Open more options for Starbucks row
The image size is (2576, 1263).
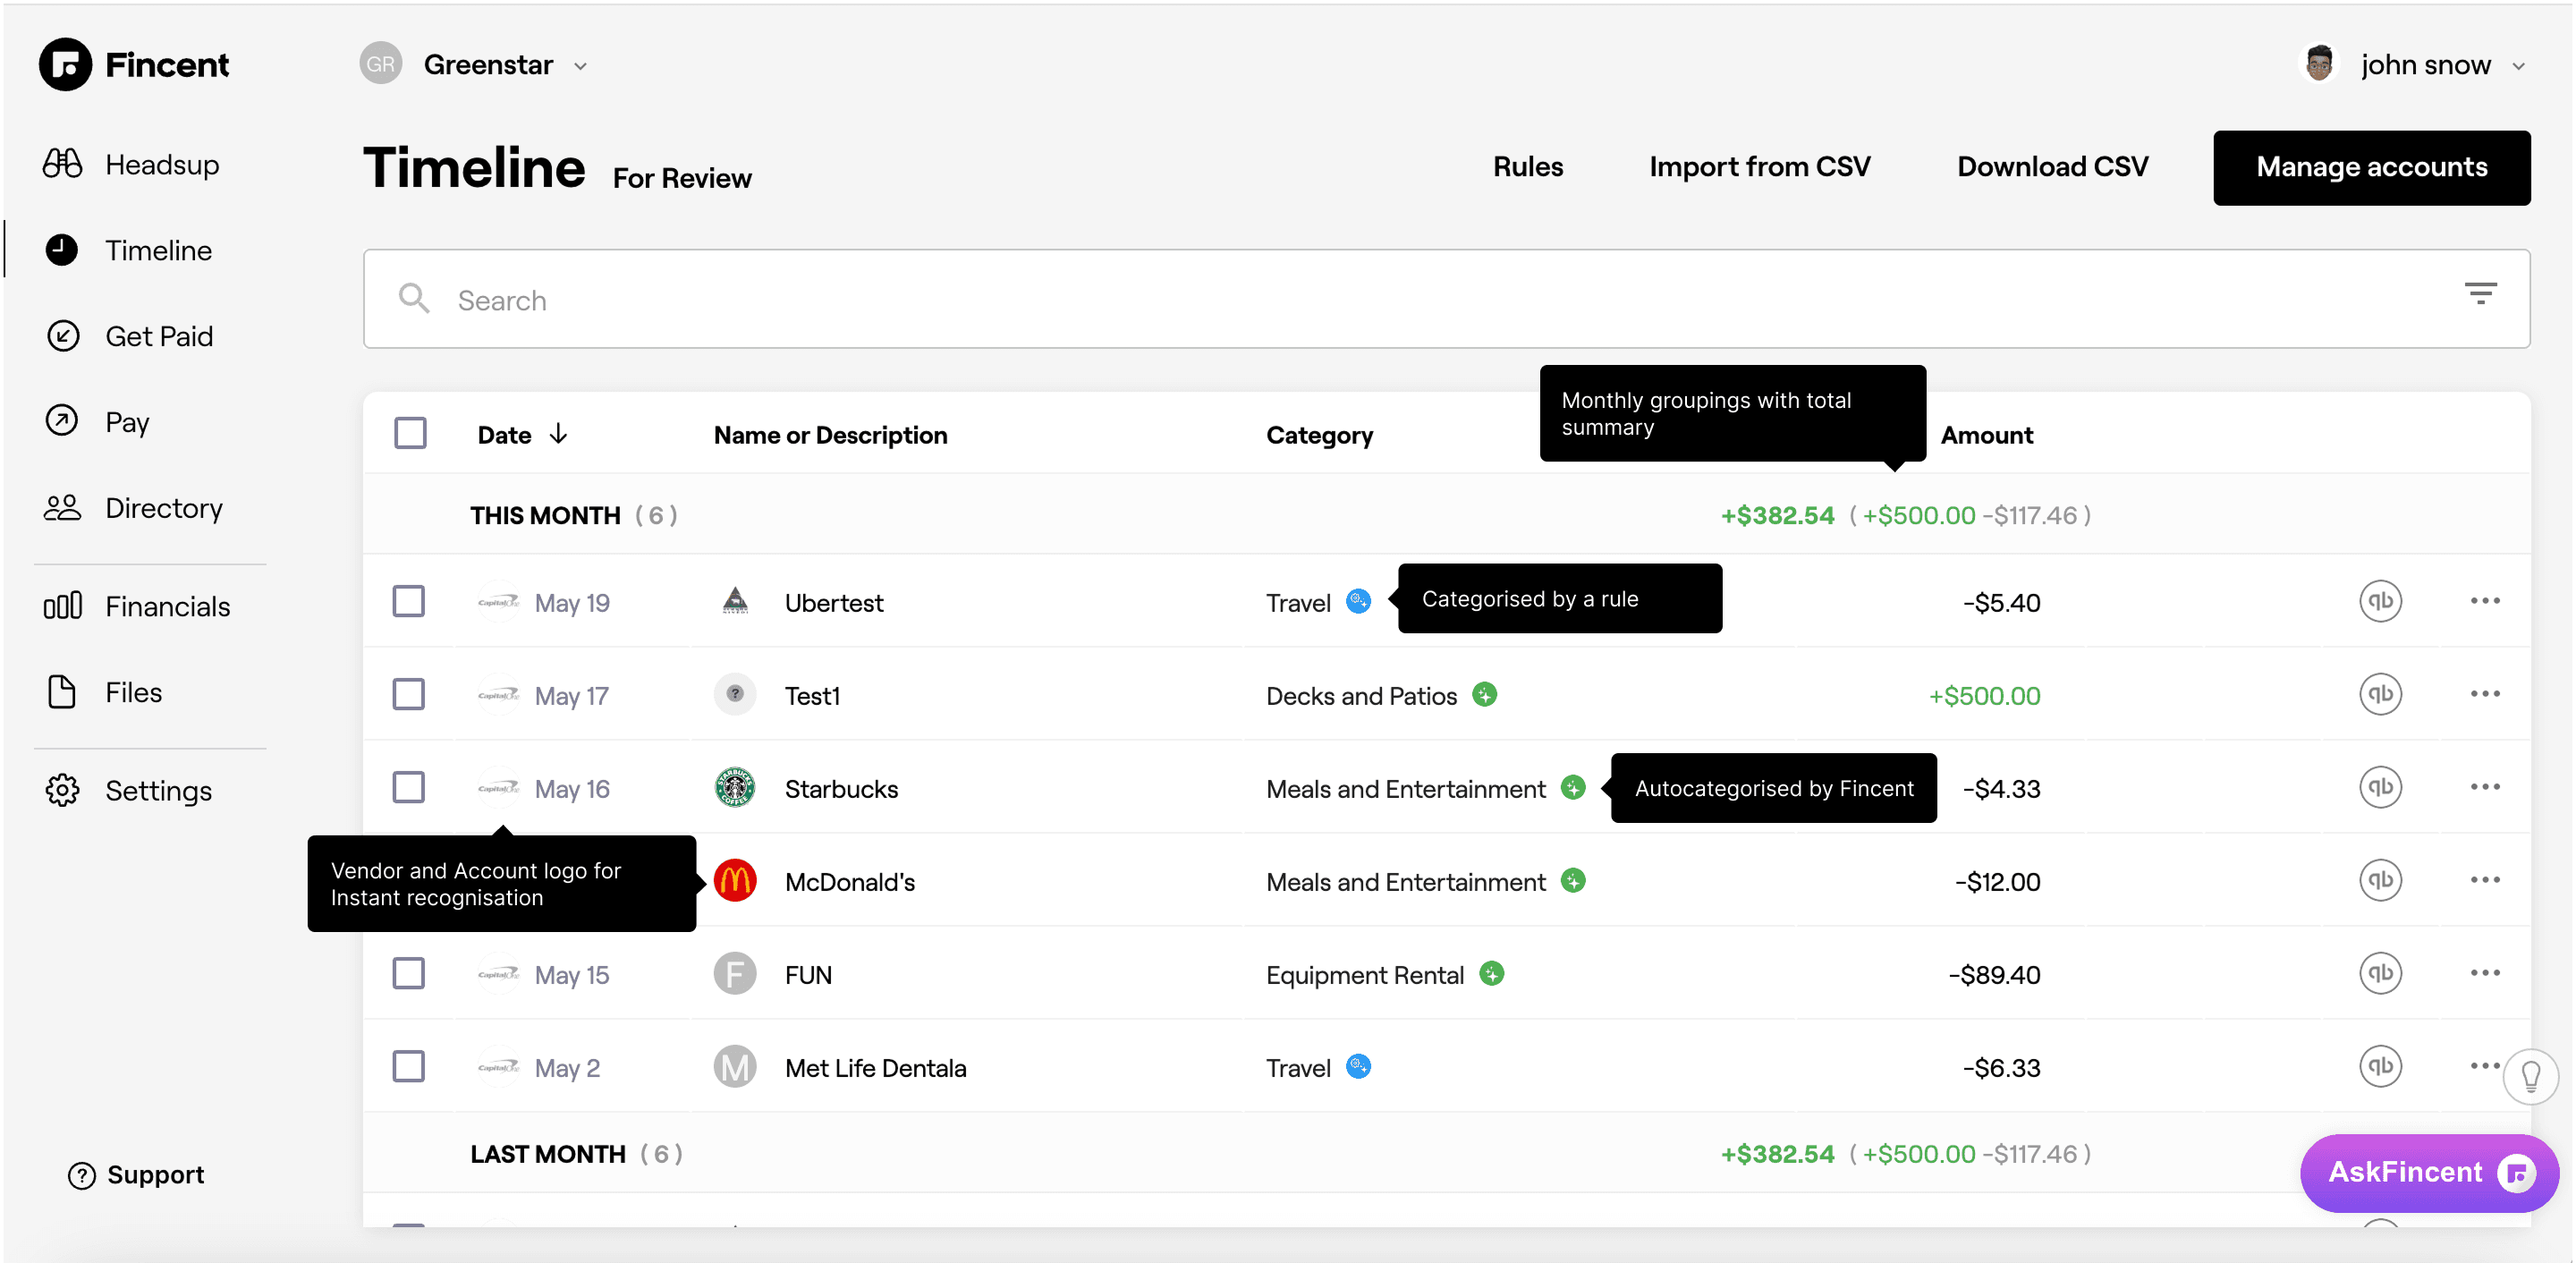point(2485,787)
